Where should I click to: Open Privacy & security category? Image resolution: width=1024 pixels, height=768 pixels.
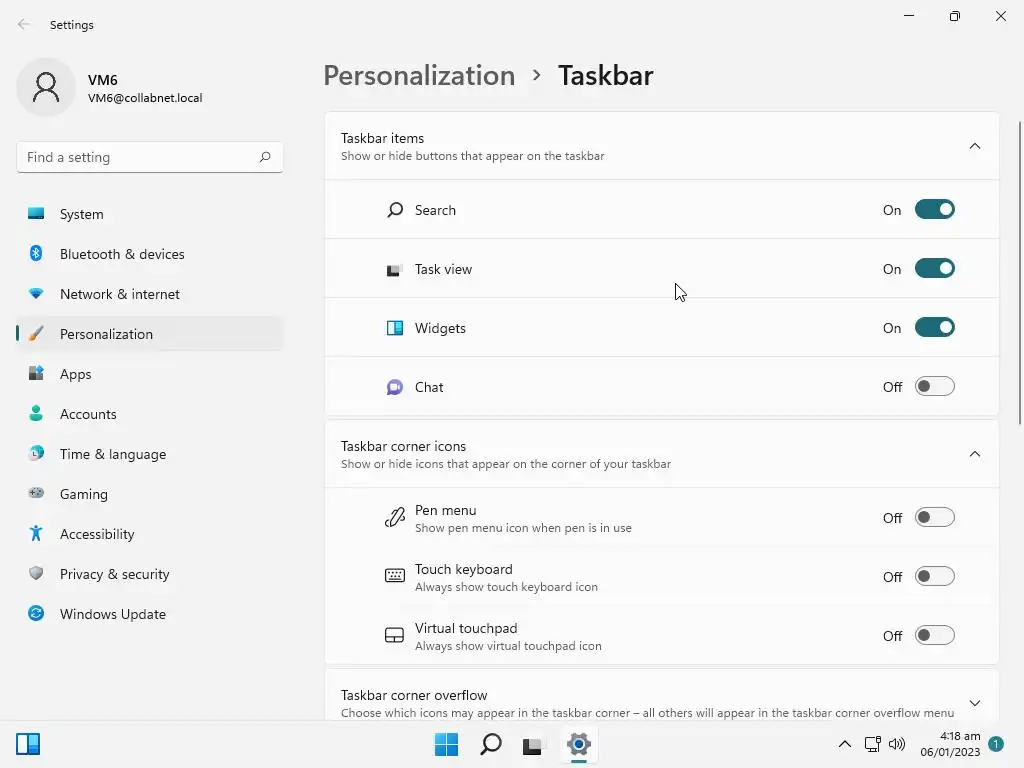[x=150, y=574]
